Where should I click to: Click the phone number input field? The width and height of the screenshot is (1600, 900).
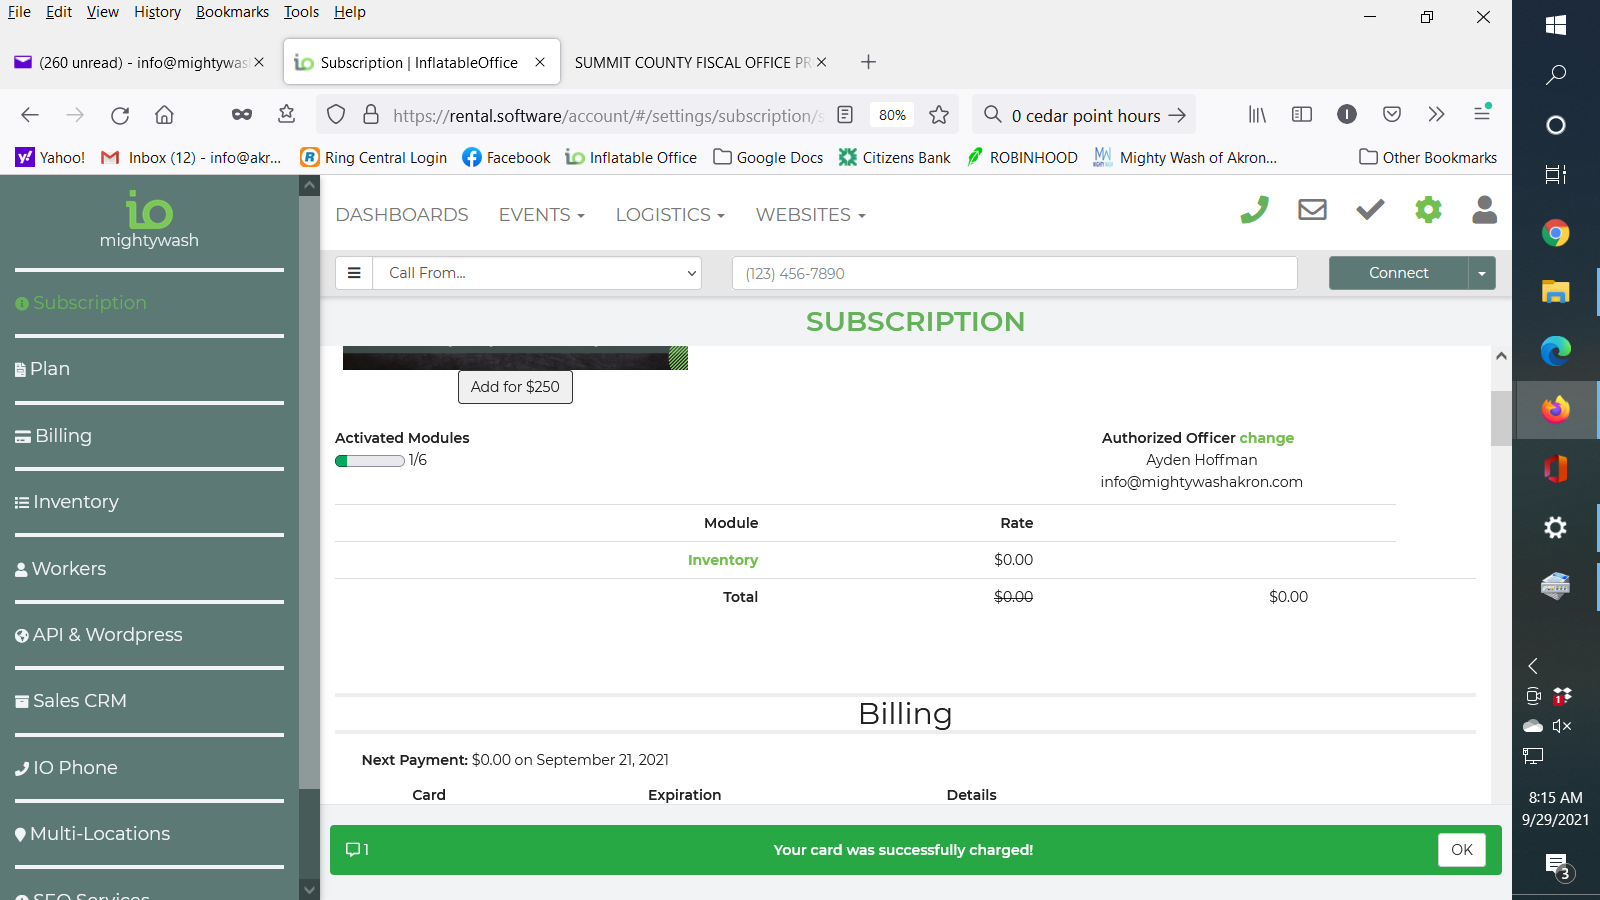[x=1014, y=273]
